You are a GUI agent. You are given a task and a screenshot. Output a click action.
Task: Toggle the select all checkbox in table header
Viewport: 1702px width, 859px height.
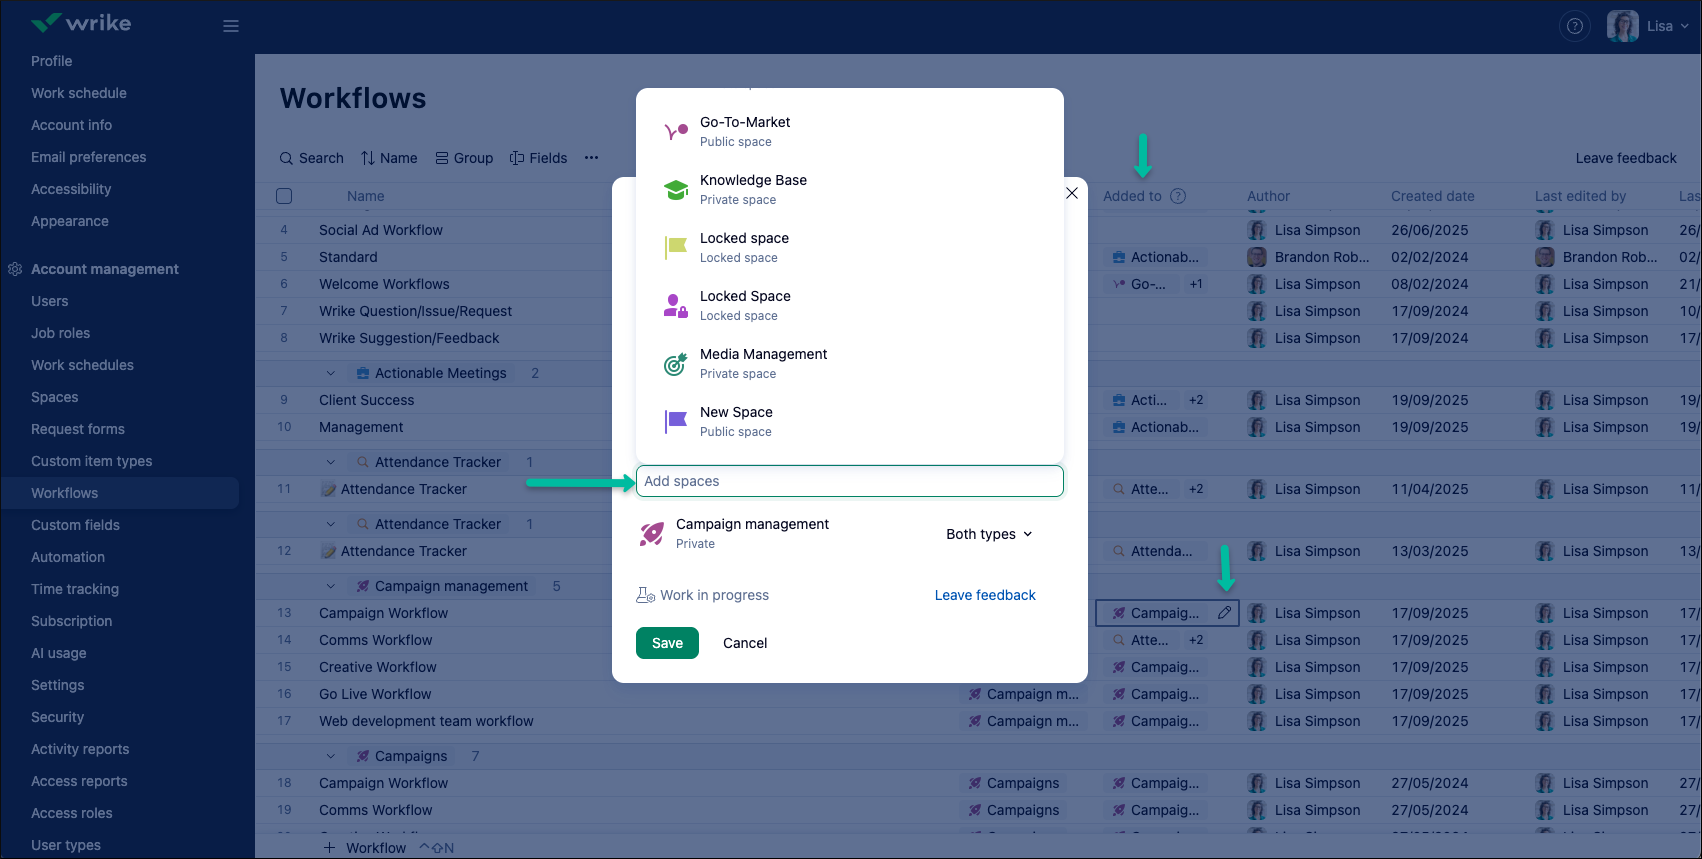click(x=284, y=196)
